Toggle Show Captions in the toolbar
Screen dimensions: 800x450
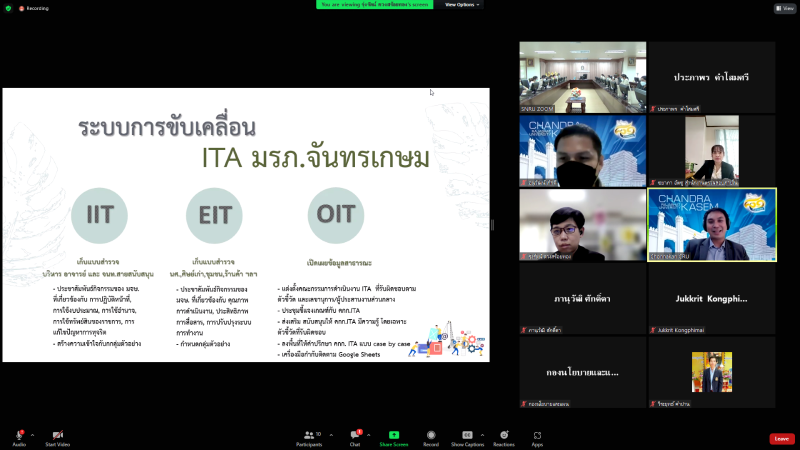[x=467, y=435]
